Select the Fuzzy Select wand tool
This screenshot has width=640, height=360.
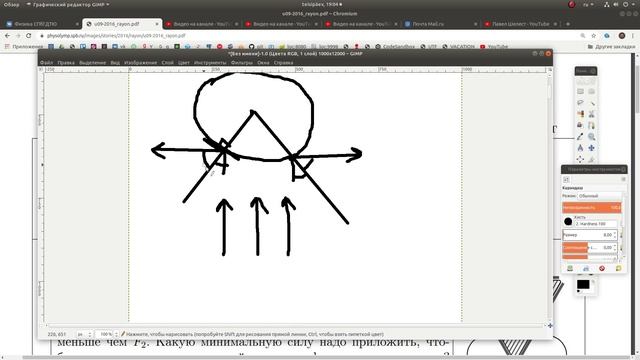point(591,102)
